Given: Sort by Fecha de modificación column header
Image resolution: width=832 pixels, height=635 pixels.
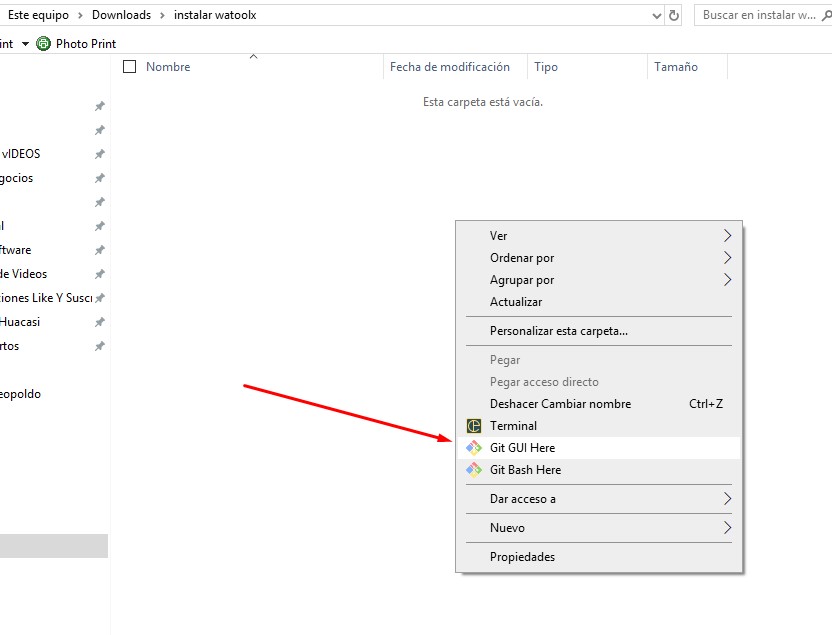Looking at the screenshot, I should (450, 67).
